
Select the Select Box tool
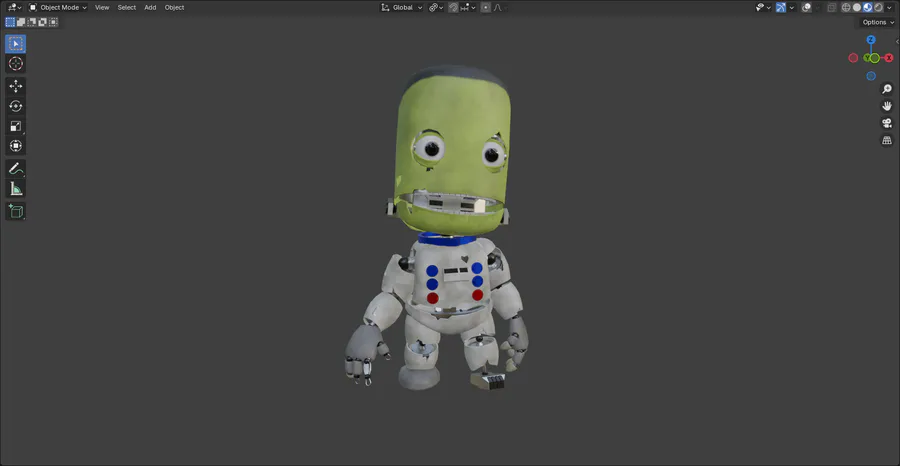click(15, 44)
